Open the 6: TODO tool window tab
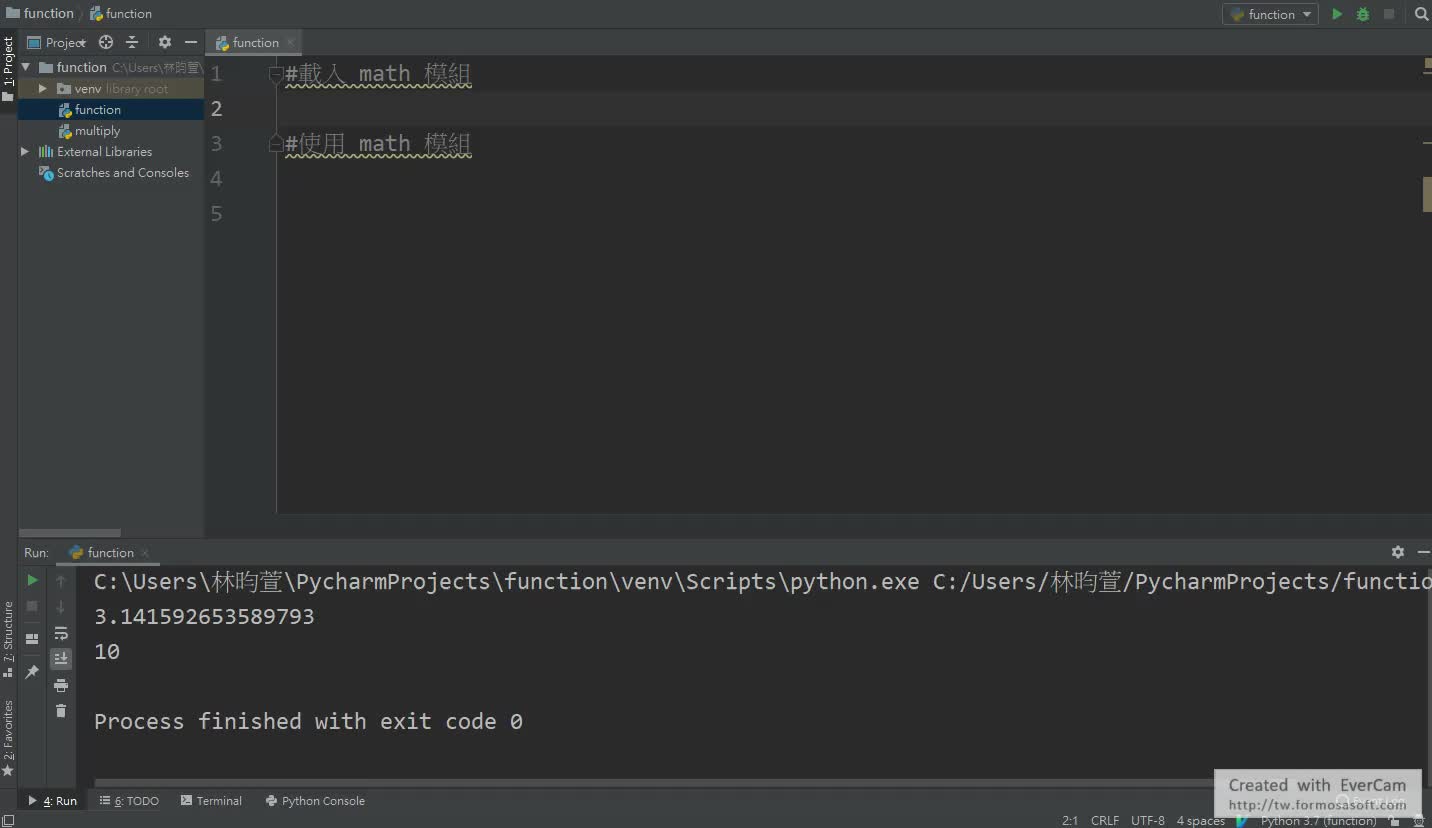Screen dimensions: 1432x828 (130, 801)
